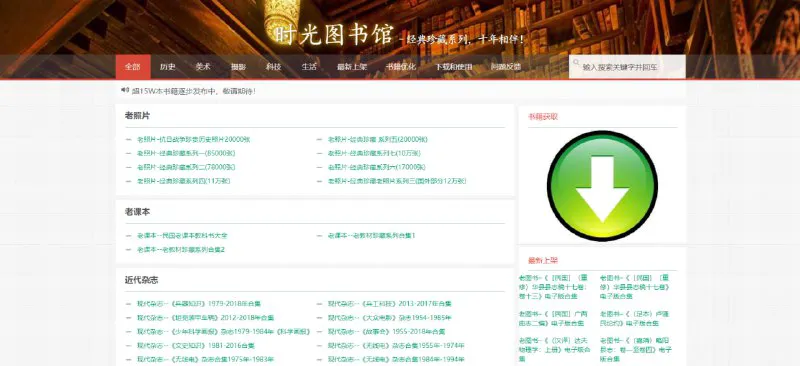Click the 书籍获取 sidebar heading

[x=543, y=117]
